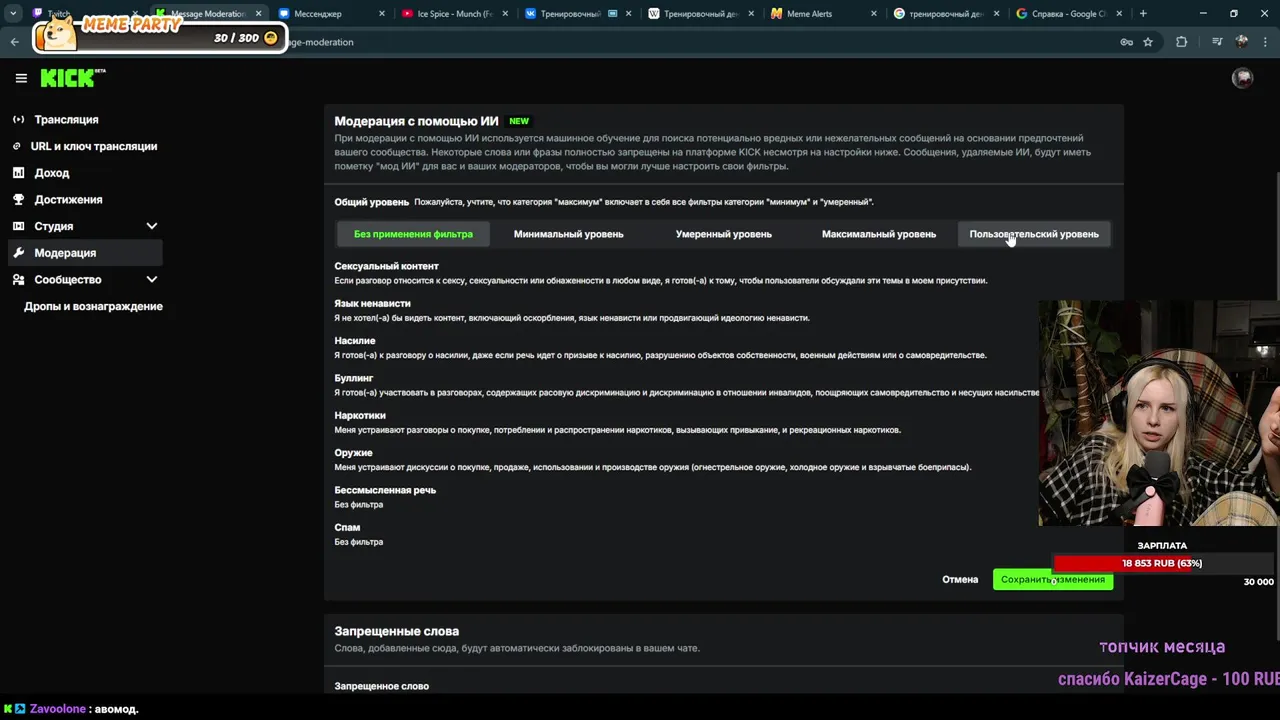Expand the Студия section chevron
Screen dimensions: 1280x720
(x=152, y=226)
